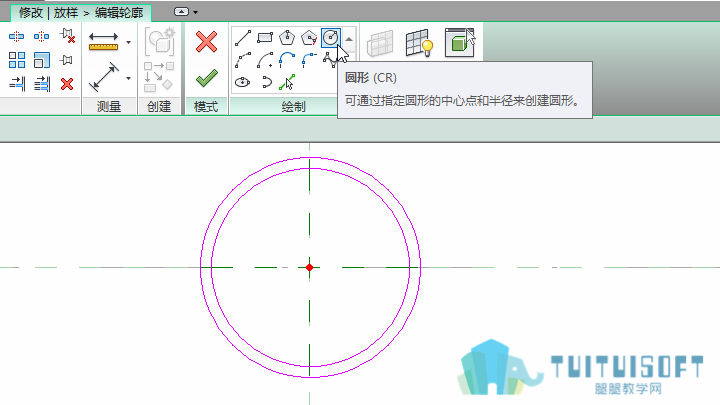Click the 修改 | 放样 > 编辑轮廓 tab

point(81,13)
